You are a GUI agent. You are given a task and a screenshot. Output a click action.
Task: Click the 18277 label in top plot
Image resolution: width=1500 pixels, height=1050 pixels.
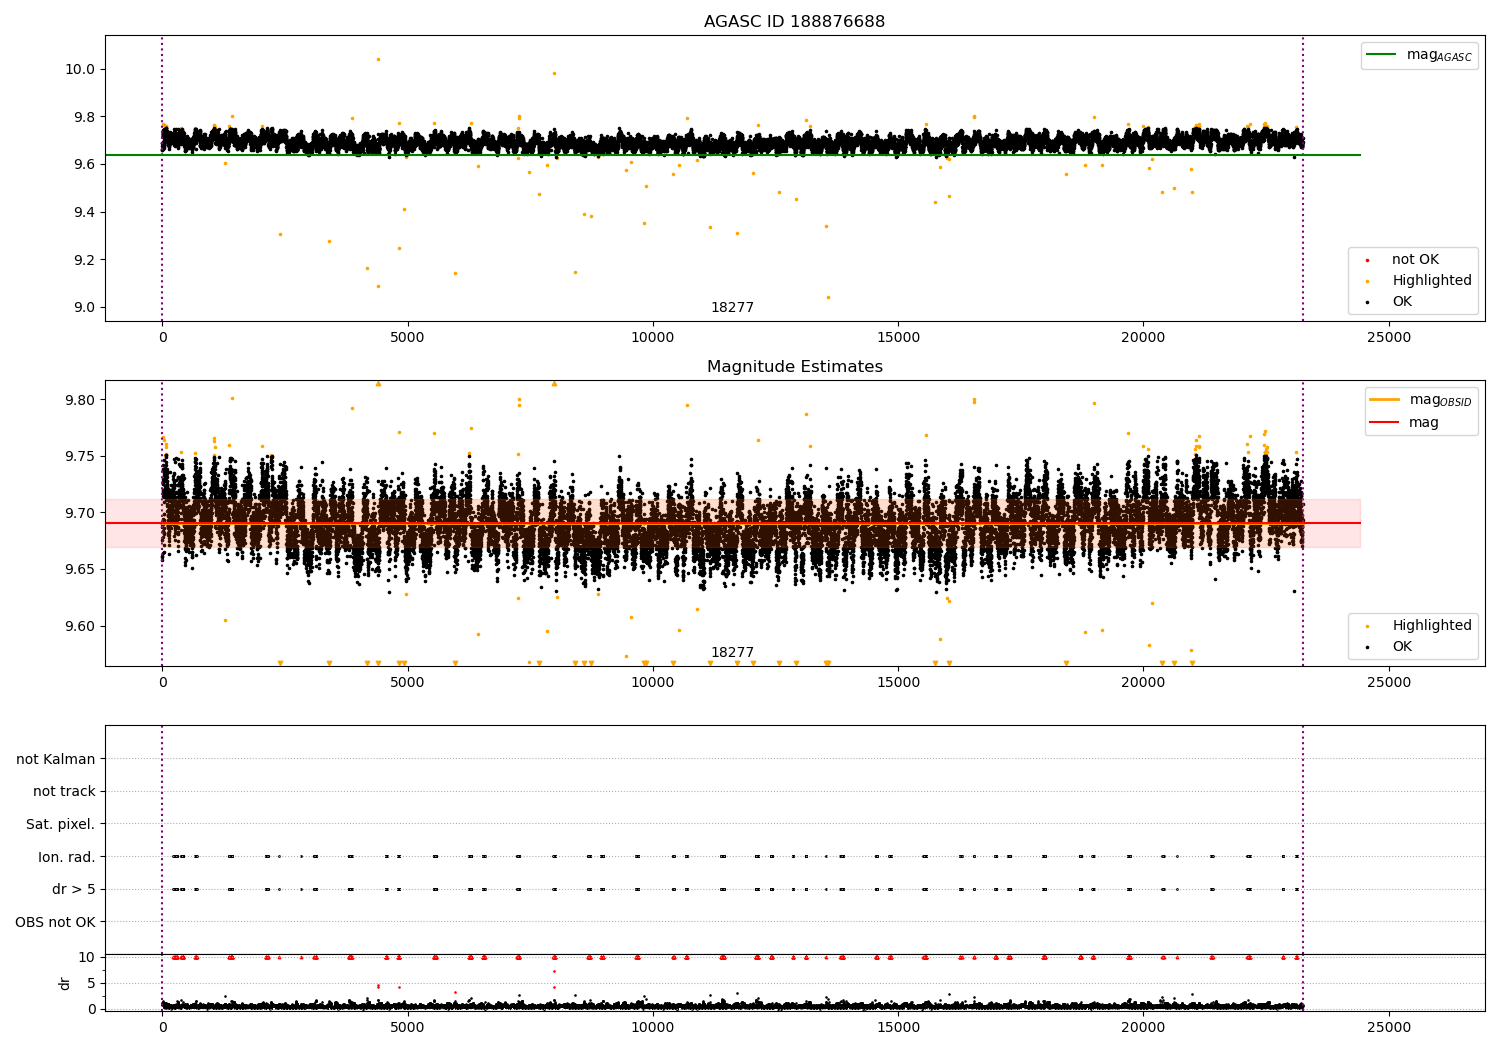(x=732, y=308)
